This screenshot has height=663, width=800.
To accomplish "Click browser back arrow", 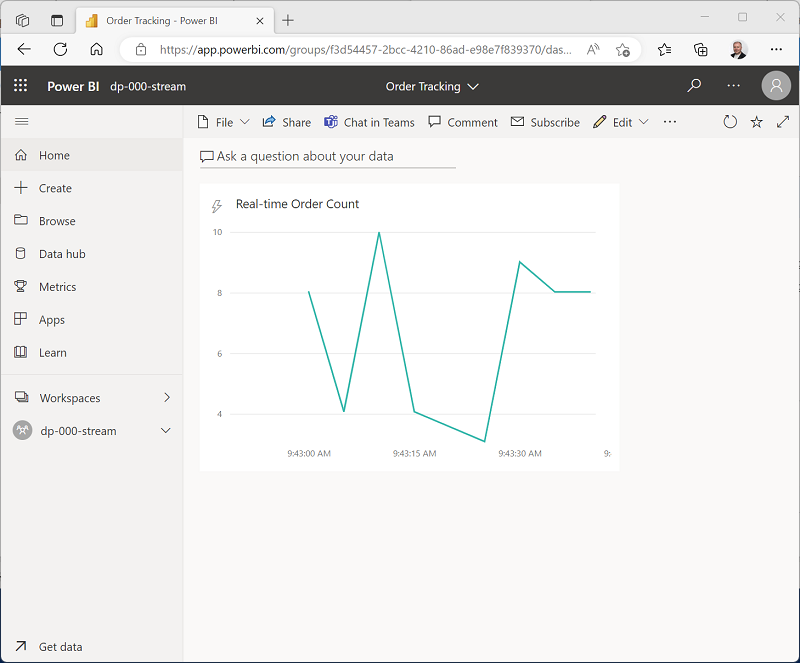I will point(24,49).
